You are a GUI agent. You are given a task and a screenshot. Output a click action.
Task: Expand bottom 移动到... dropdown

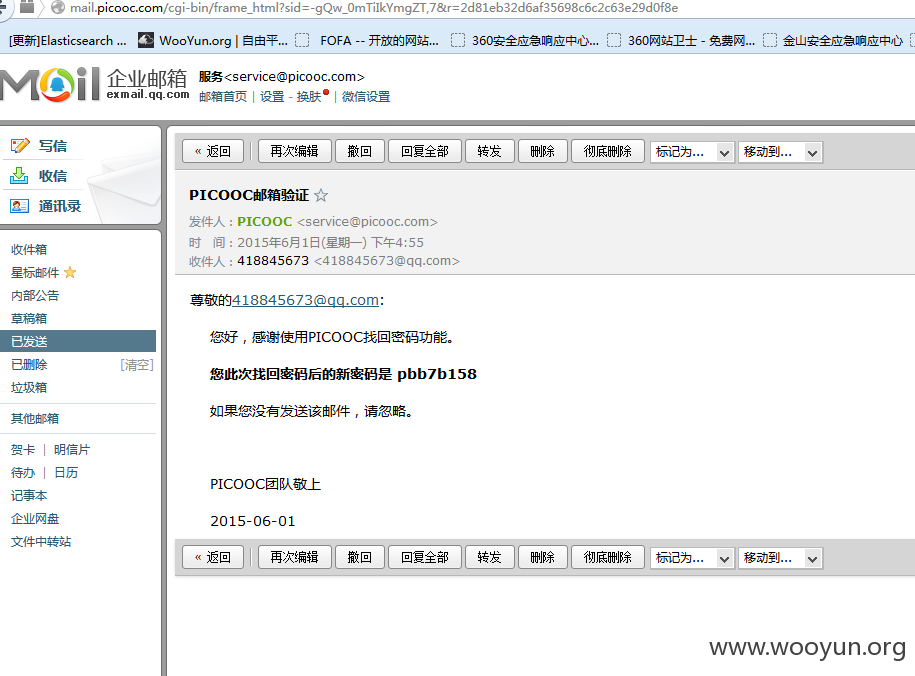click(x=780, y=559)
